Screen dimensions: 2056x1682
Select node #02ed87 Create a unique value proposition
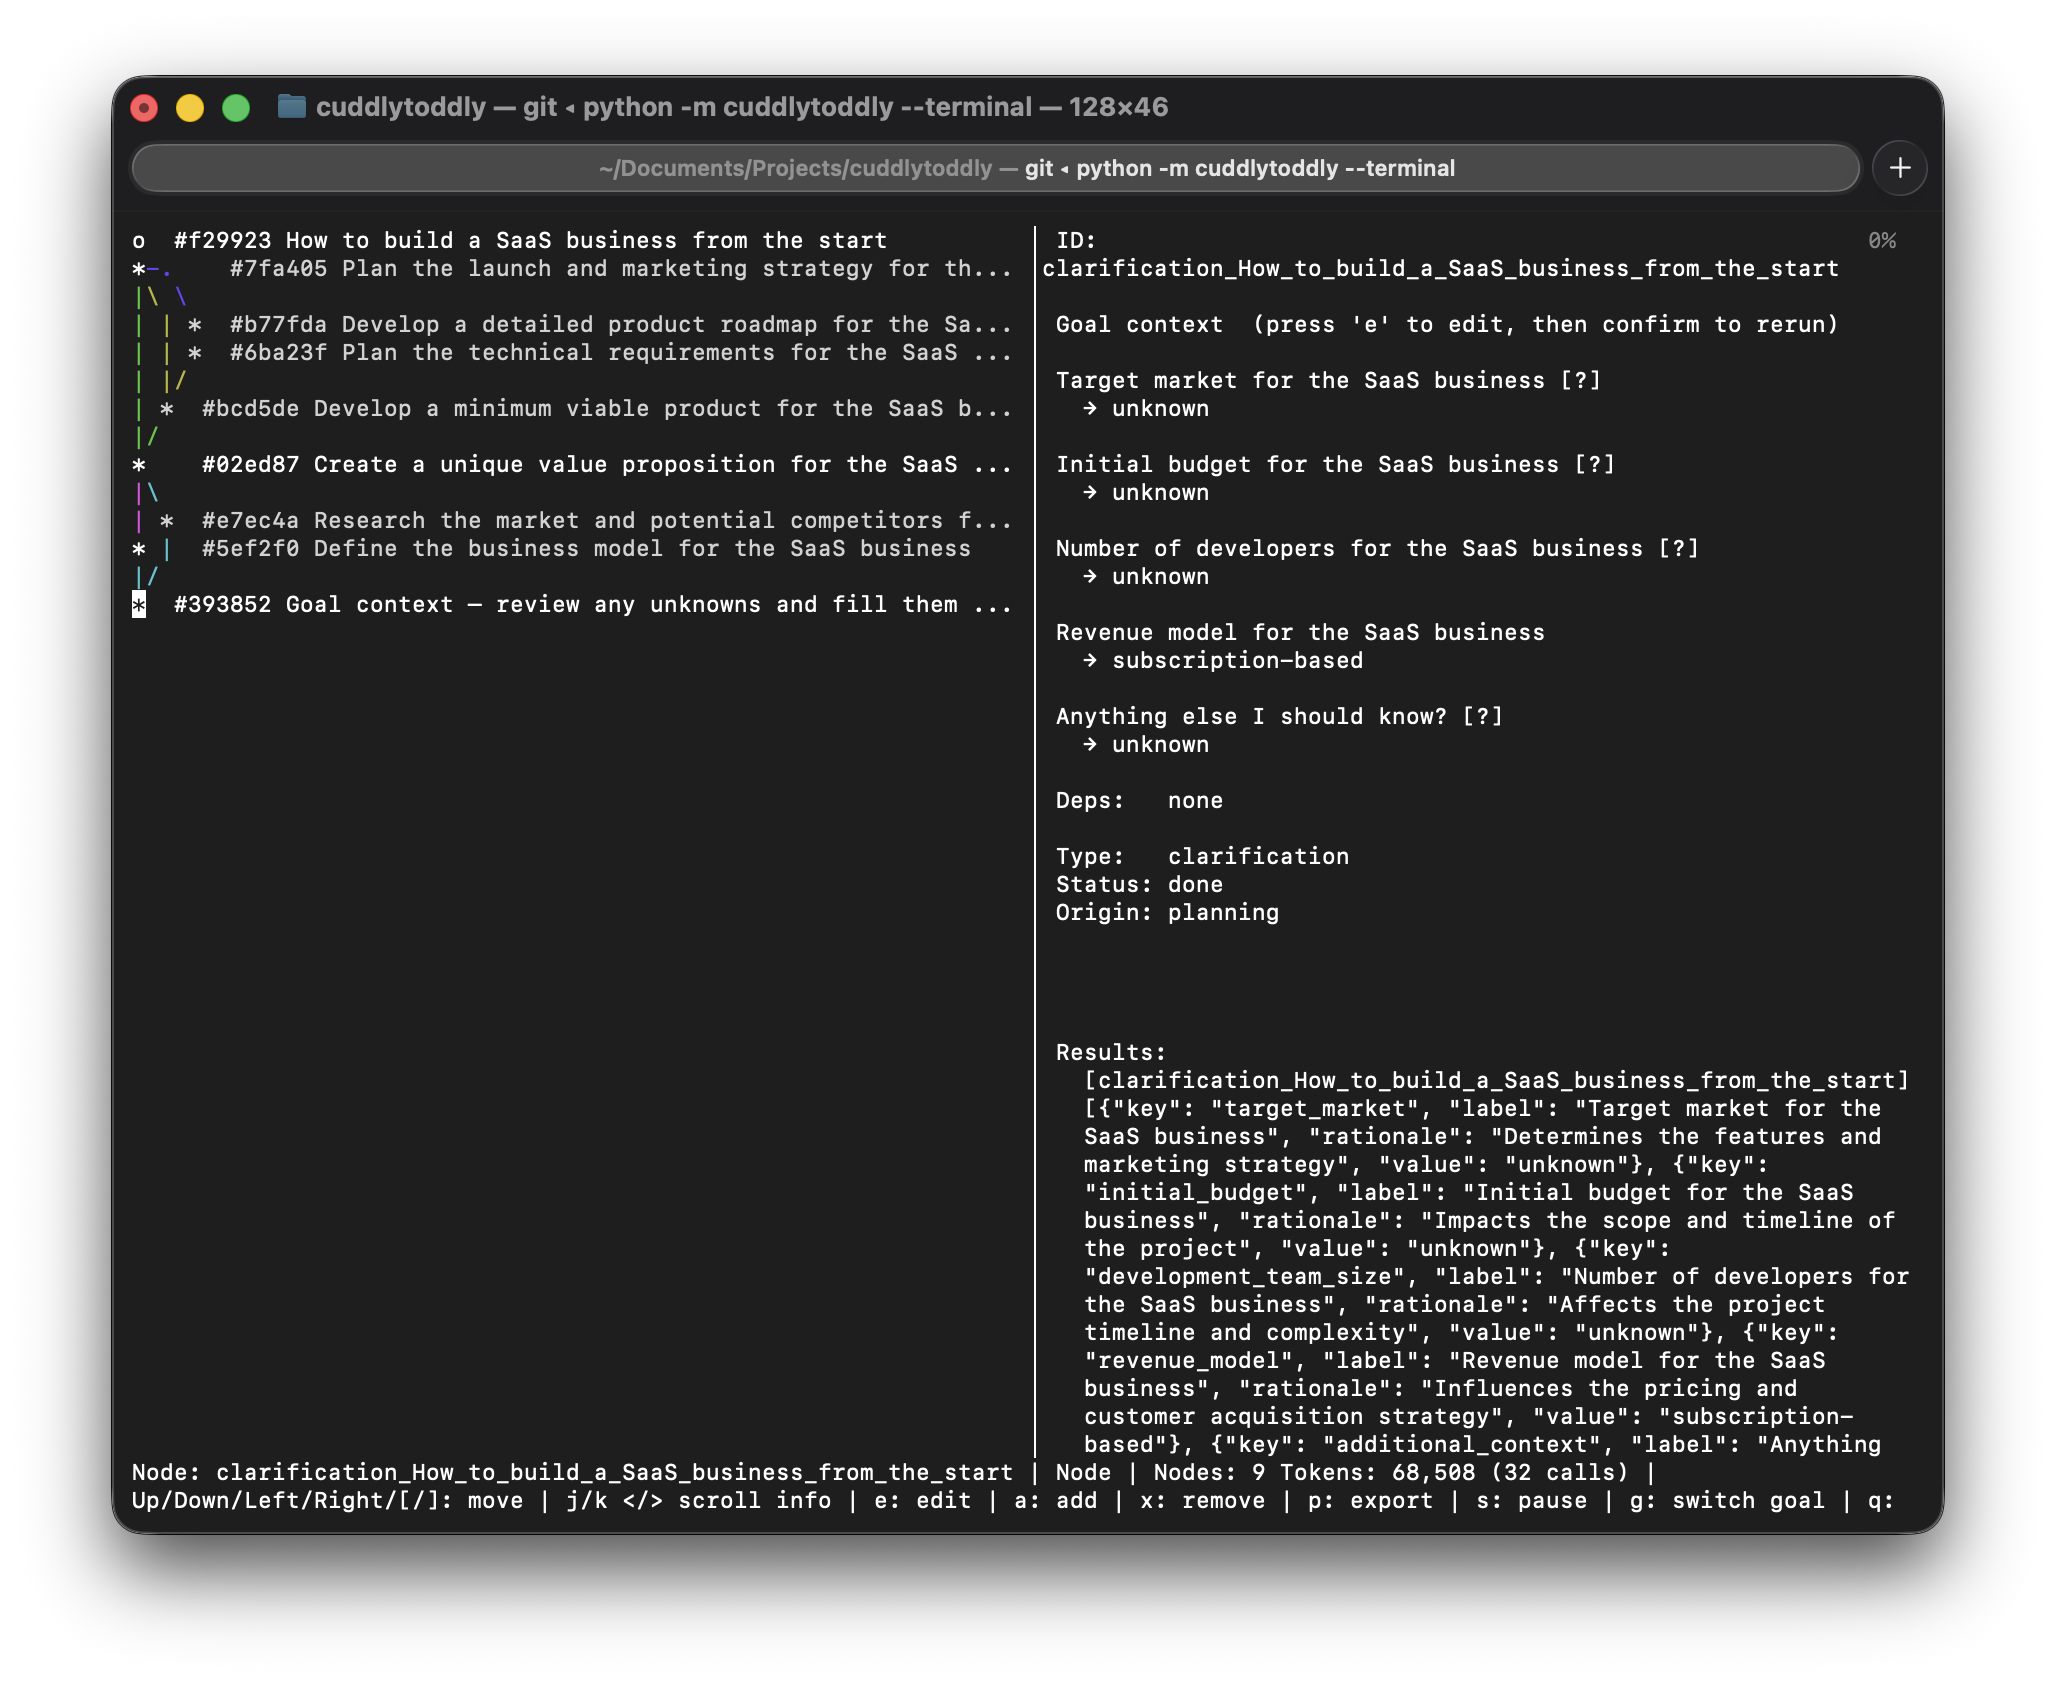click(x=606, y=464)
